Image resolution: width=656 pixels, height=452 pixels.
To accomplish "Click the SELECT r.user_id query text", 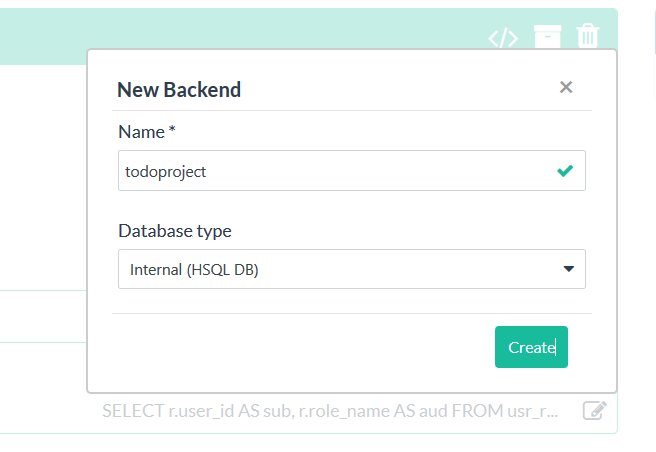I will (330, 411).
